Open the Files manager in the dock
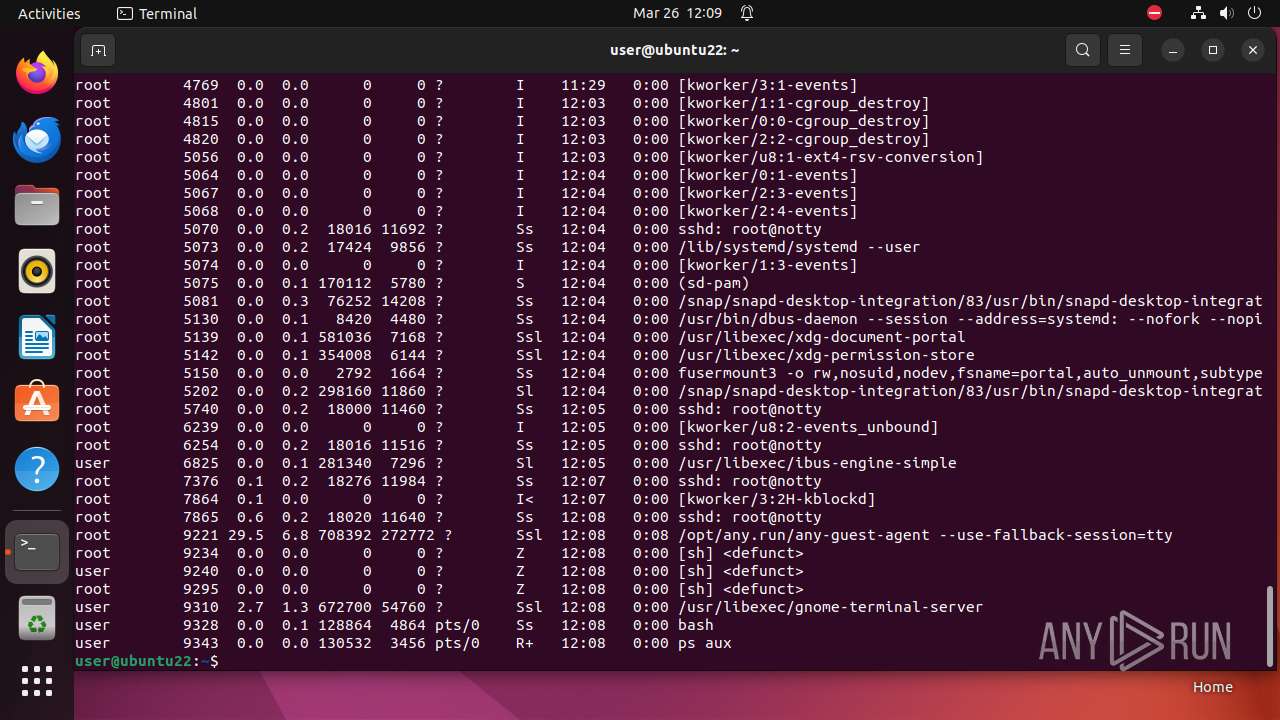This screenshot has height=720, width=1280. coord(37,205)
